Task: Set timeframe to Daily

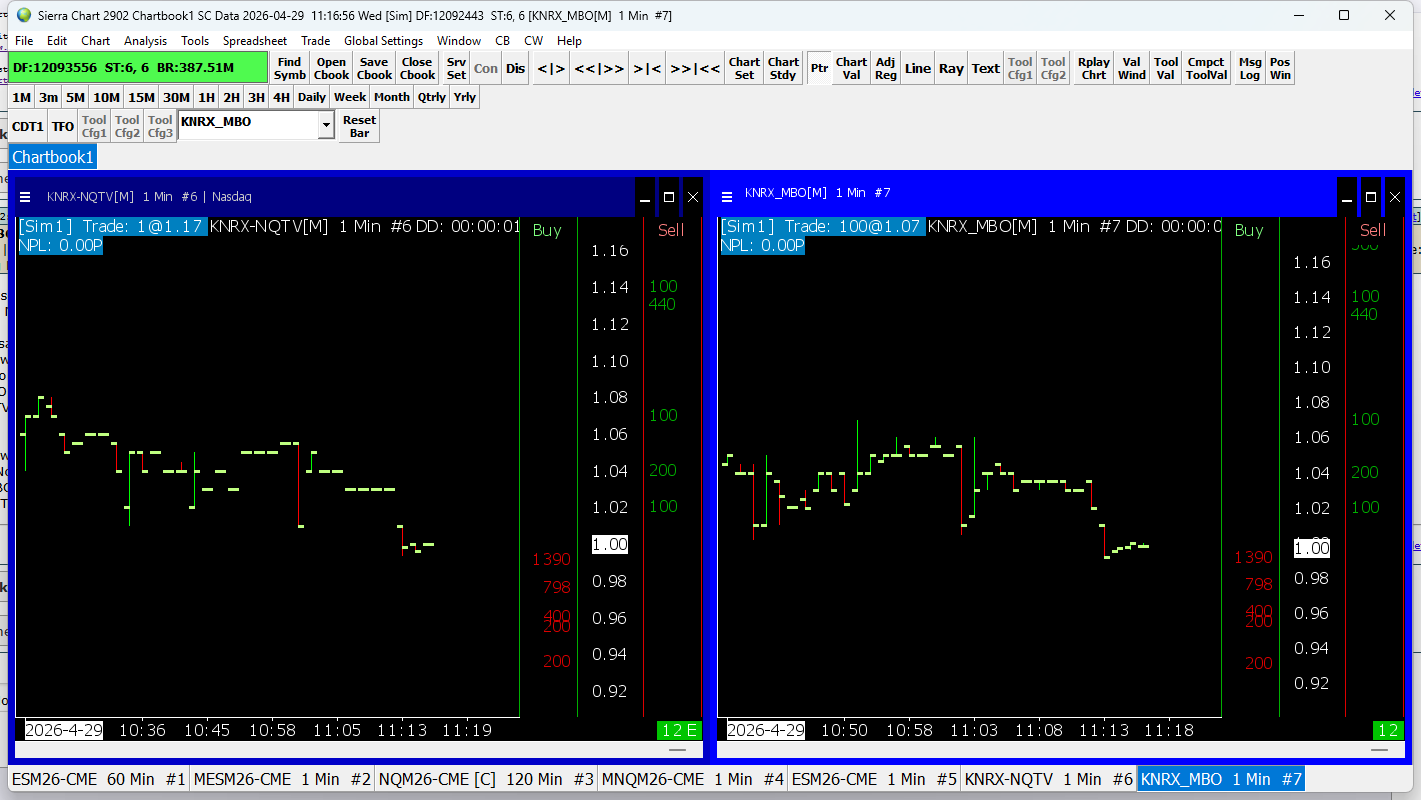Action: [x=312, y=97]
